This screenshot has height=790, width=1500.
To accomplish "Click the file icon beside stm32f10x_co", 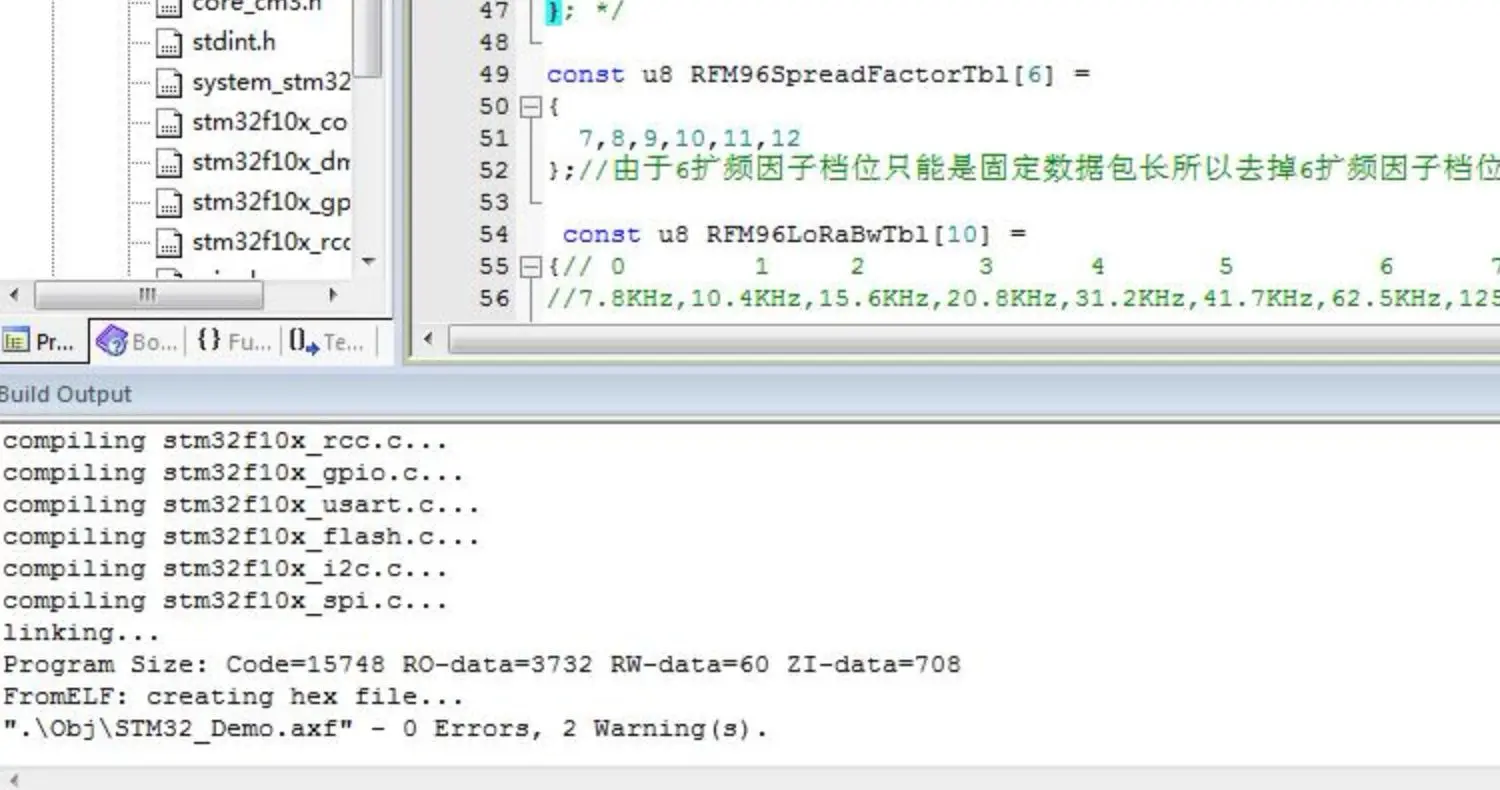I will 170,123.
